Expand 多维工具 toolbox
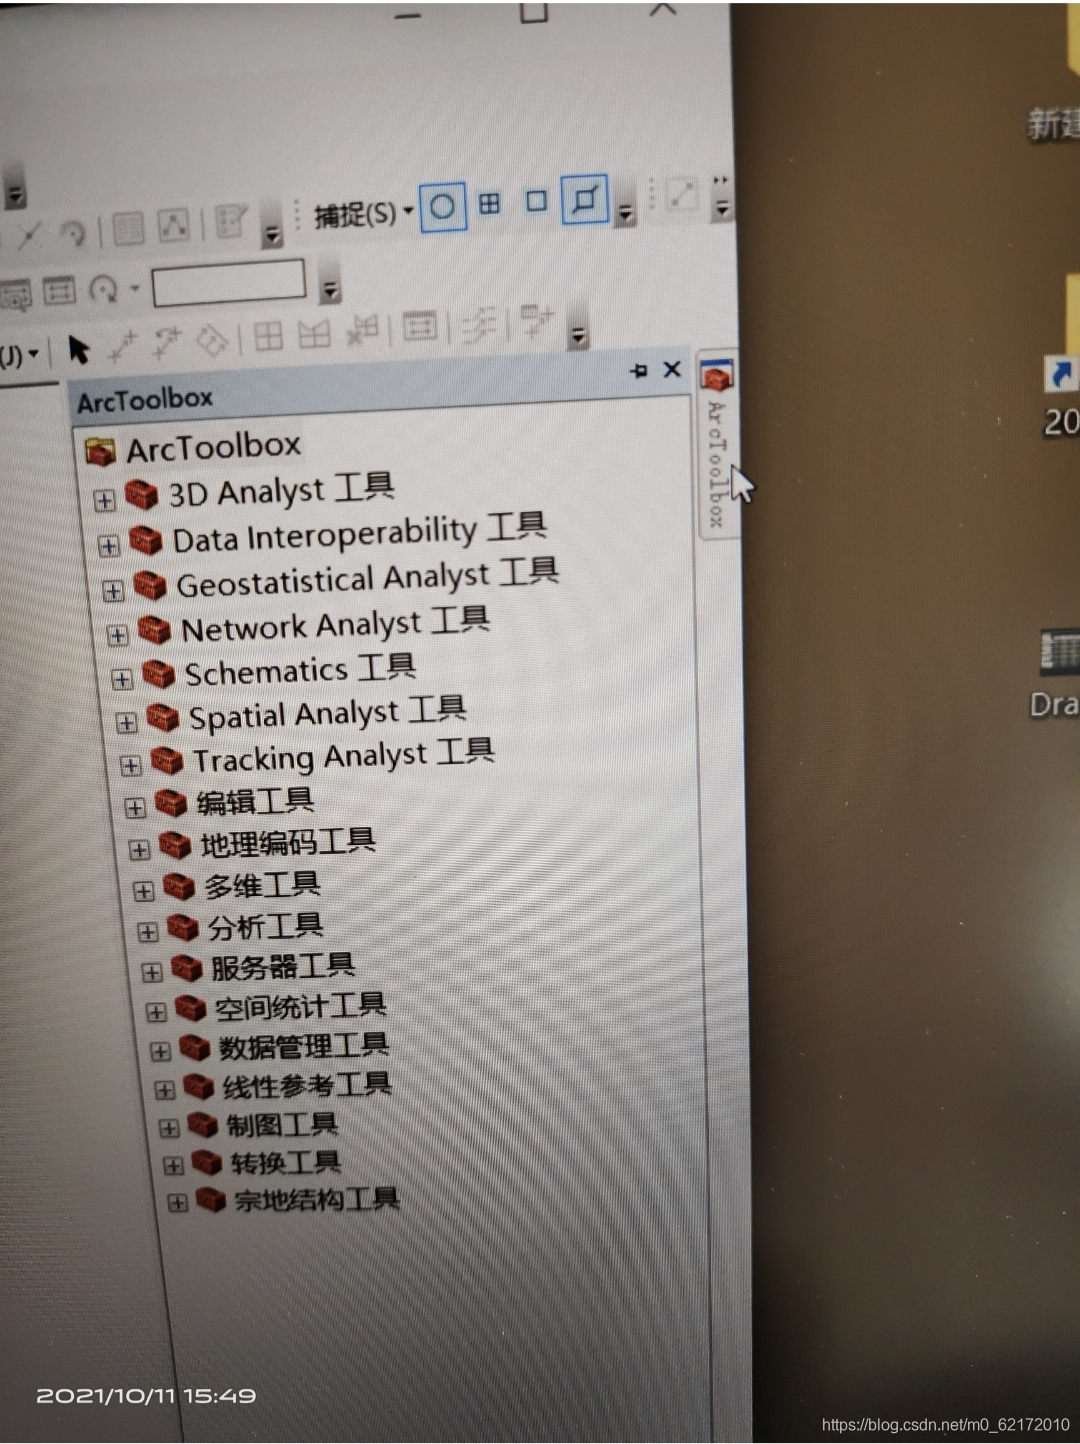 click(143, 890)
